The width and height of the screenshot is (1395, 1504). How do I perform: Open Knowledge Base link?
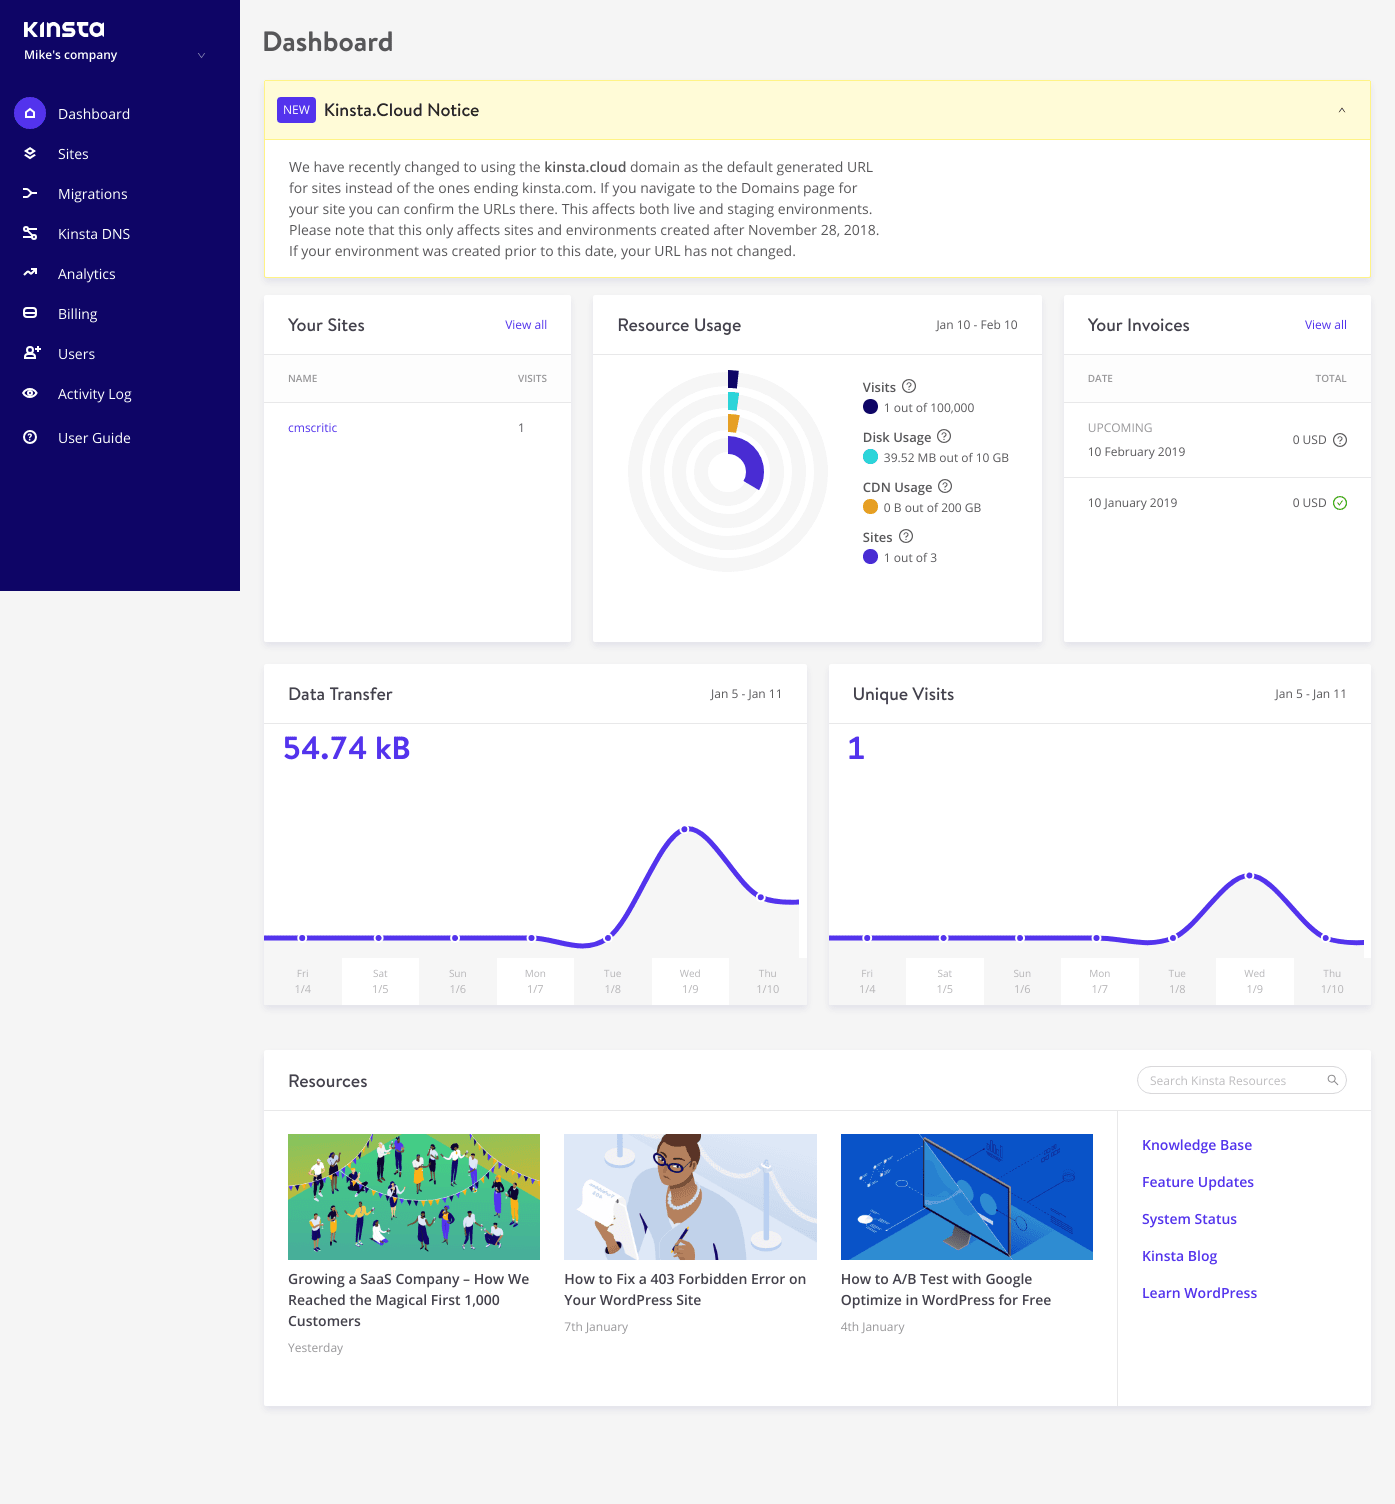click(1197, 1145)
